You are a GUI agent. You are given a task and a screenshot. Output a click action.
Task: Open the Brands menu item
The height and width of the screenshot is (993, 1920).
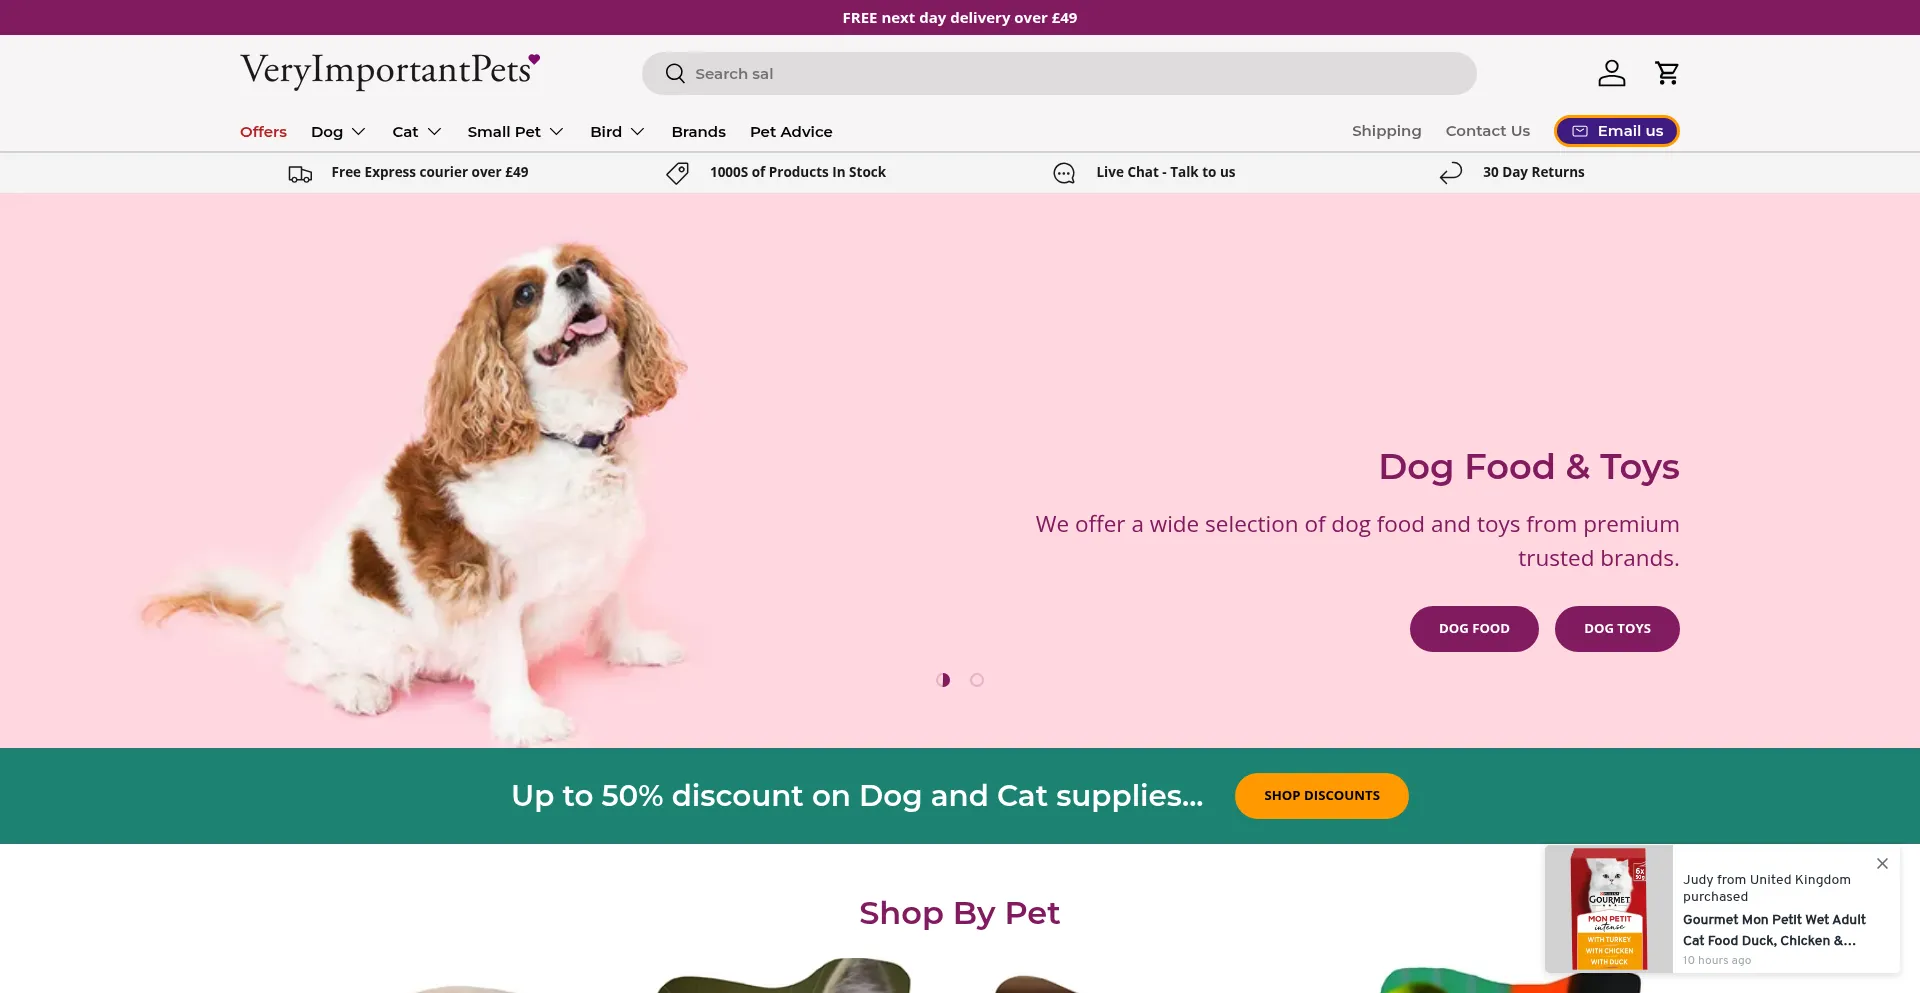[x=699, y=132]
